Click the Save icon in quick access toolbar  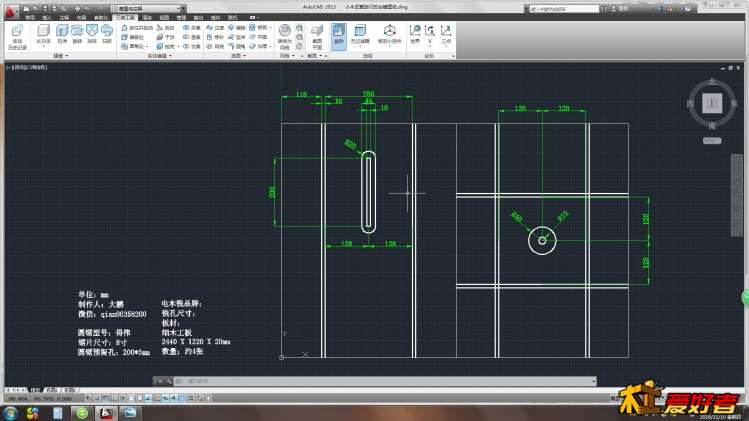[x=44, y=9]
